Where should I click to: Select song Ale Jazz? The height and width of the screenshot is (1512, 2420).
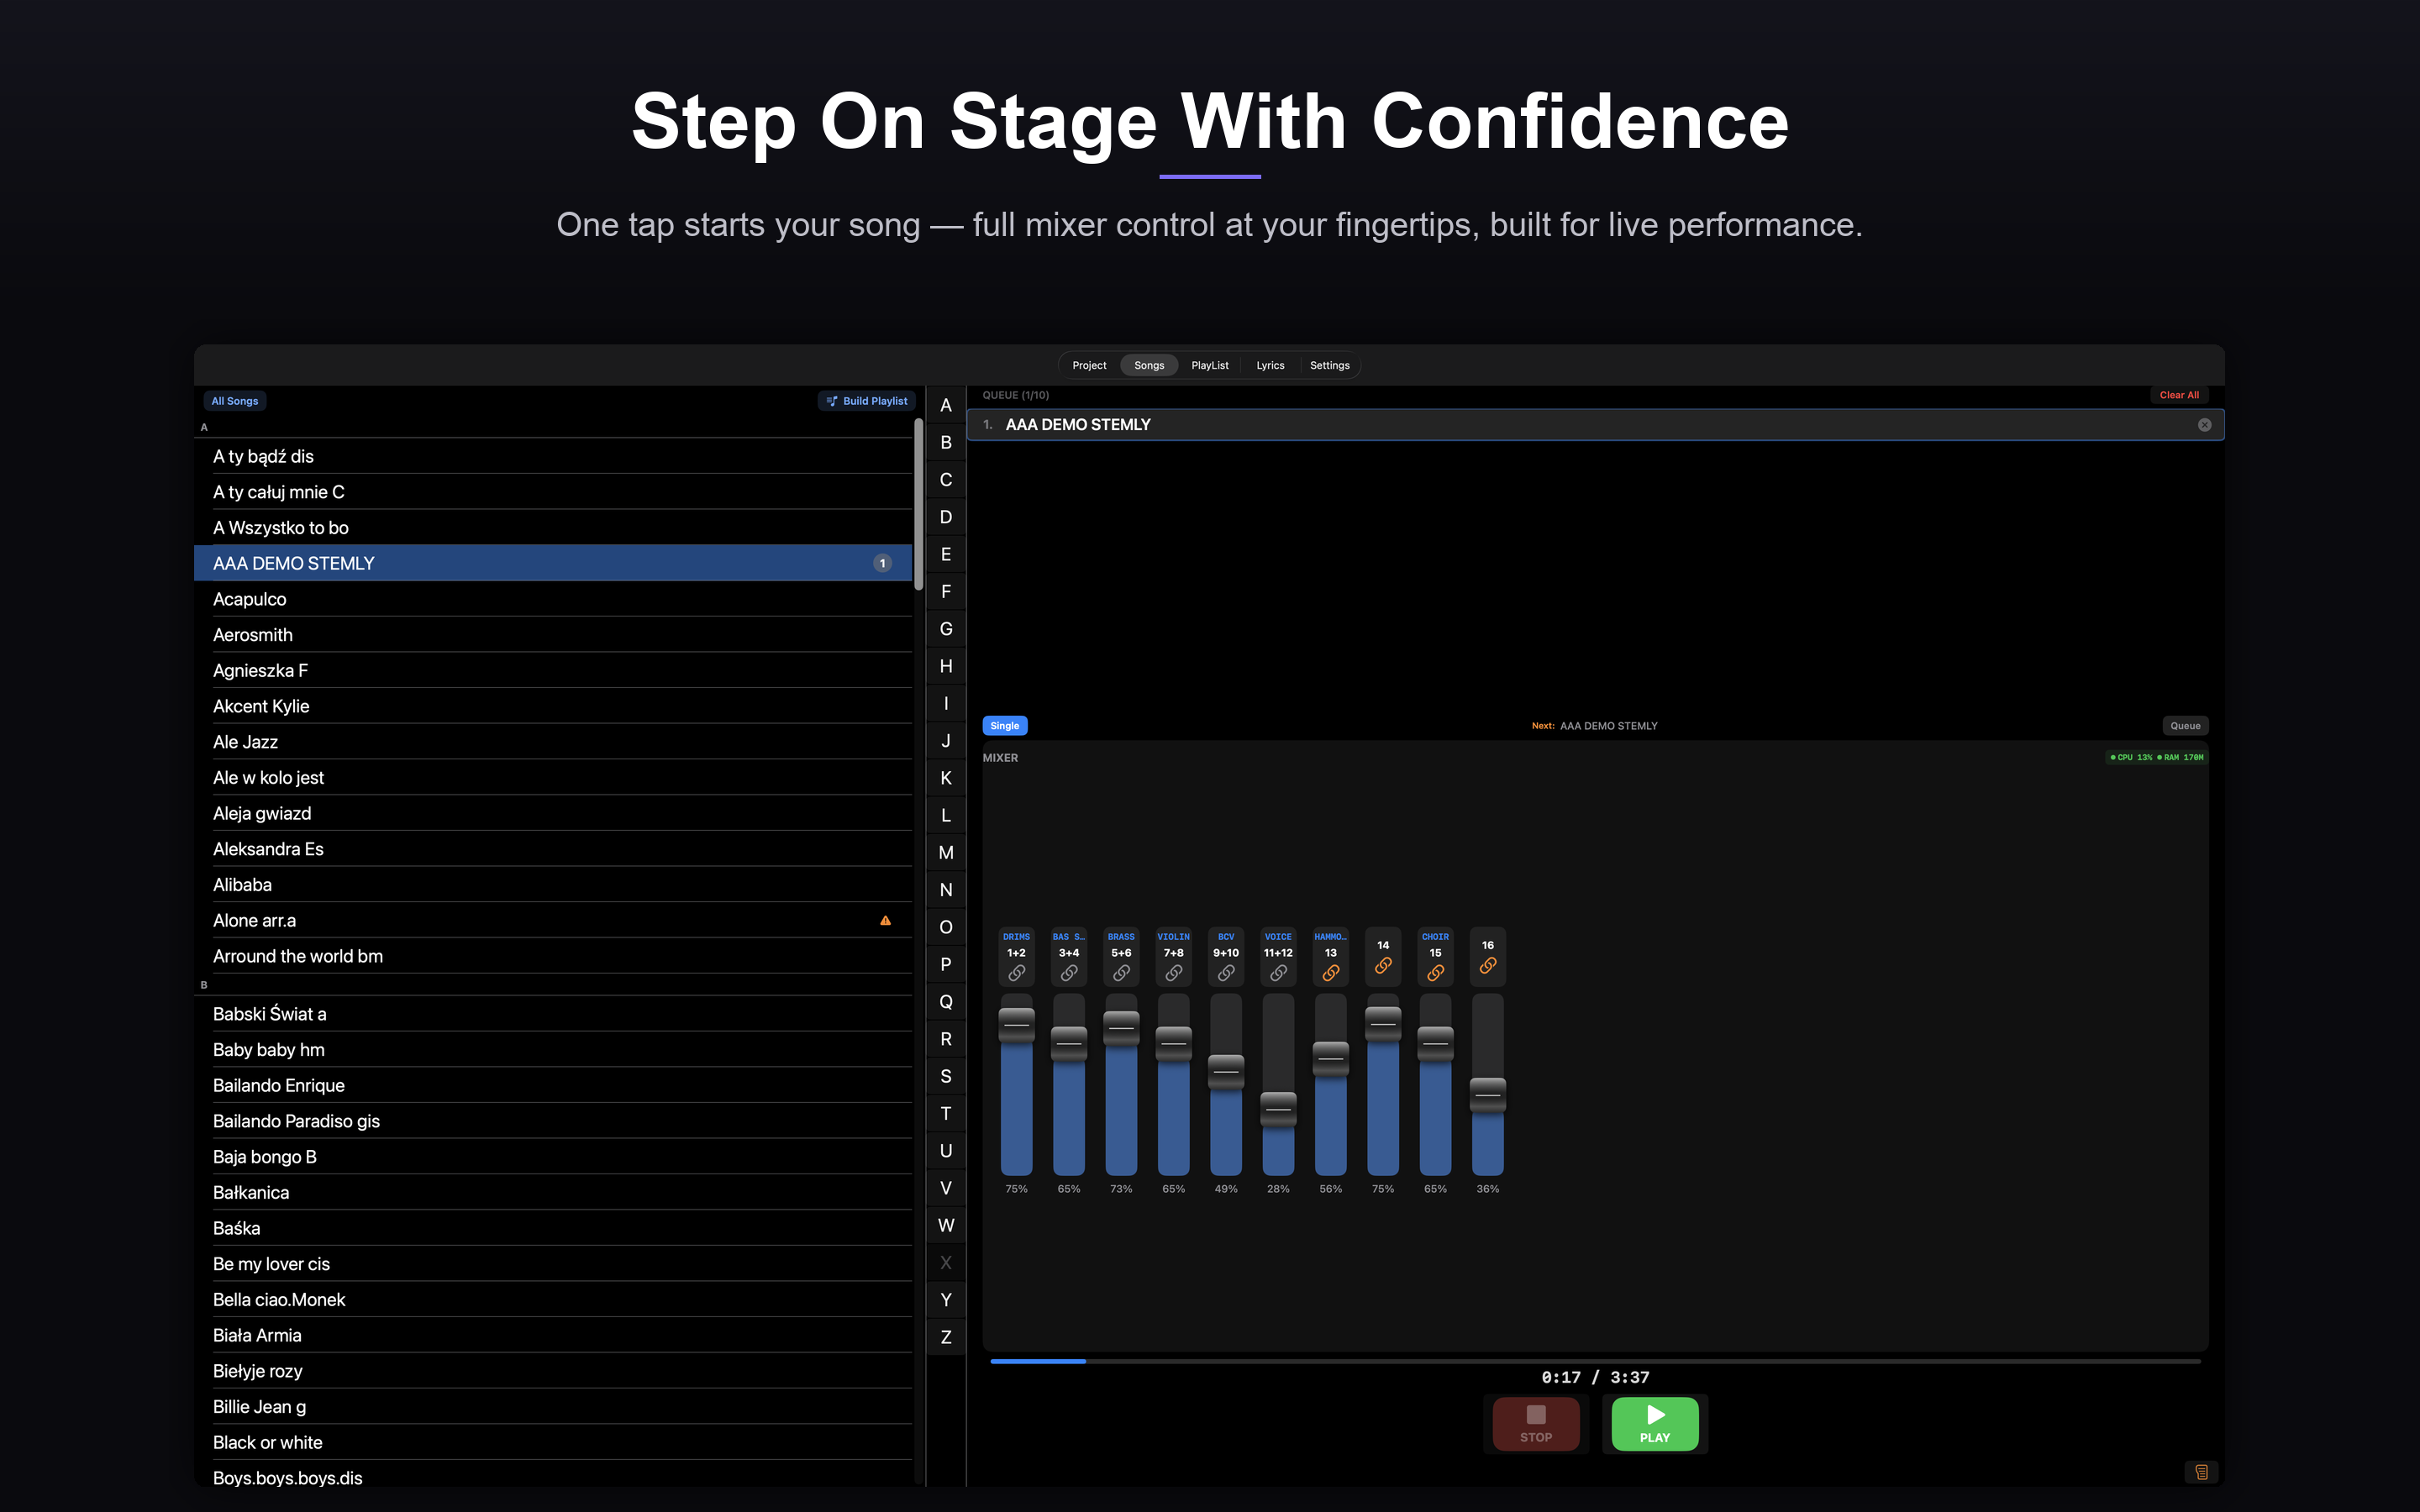click(x=553, y=742)
